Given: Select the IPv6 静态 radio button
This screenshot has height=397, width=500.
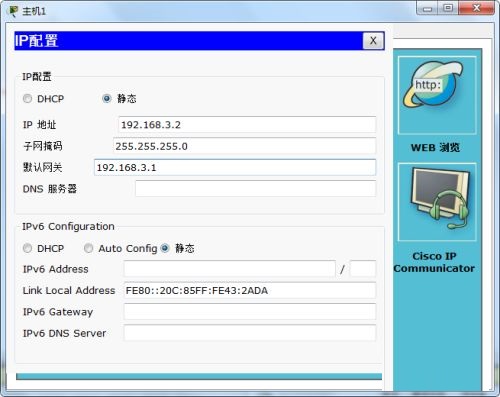Looking at the screenshot, I should [165, 248].
